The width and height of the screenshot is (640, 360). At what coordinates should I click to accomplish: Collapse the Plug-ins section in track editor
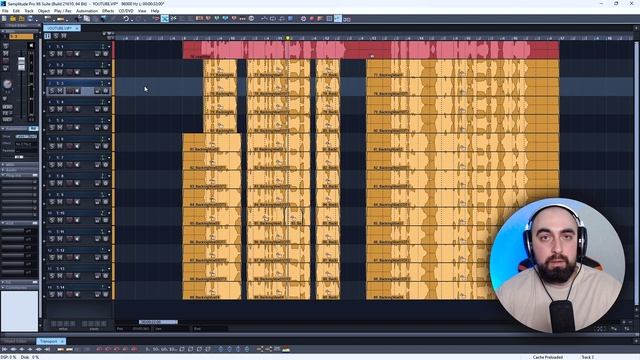3,175
